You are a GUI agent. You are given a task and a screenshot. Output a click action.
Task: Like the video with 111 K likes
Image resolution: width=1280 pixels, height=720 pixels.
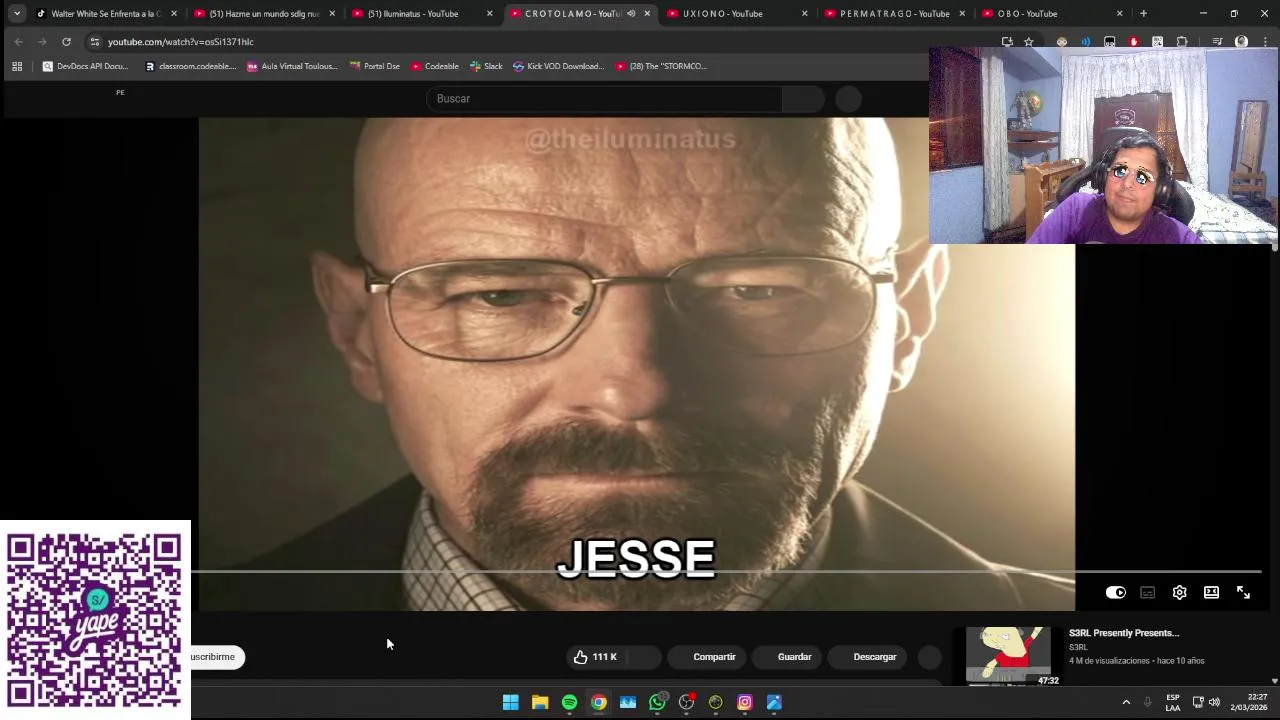click(x=595, y=657)
